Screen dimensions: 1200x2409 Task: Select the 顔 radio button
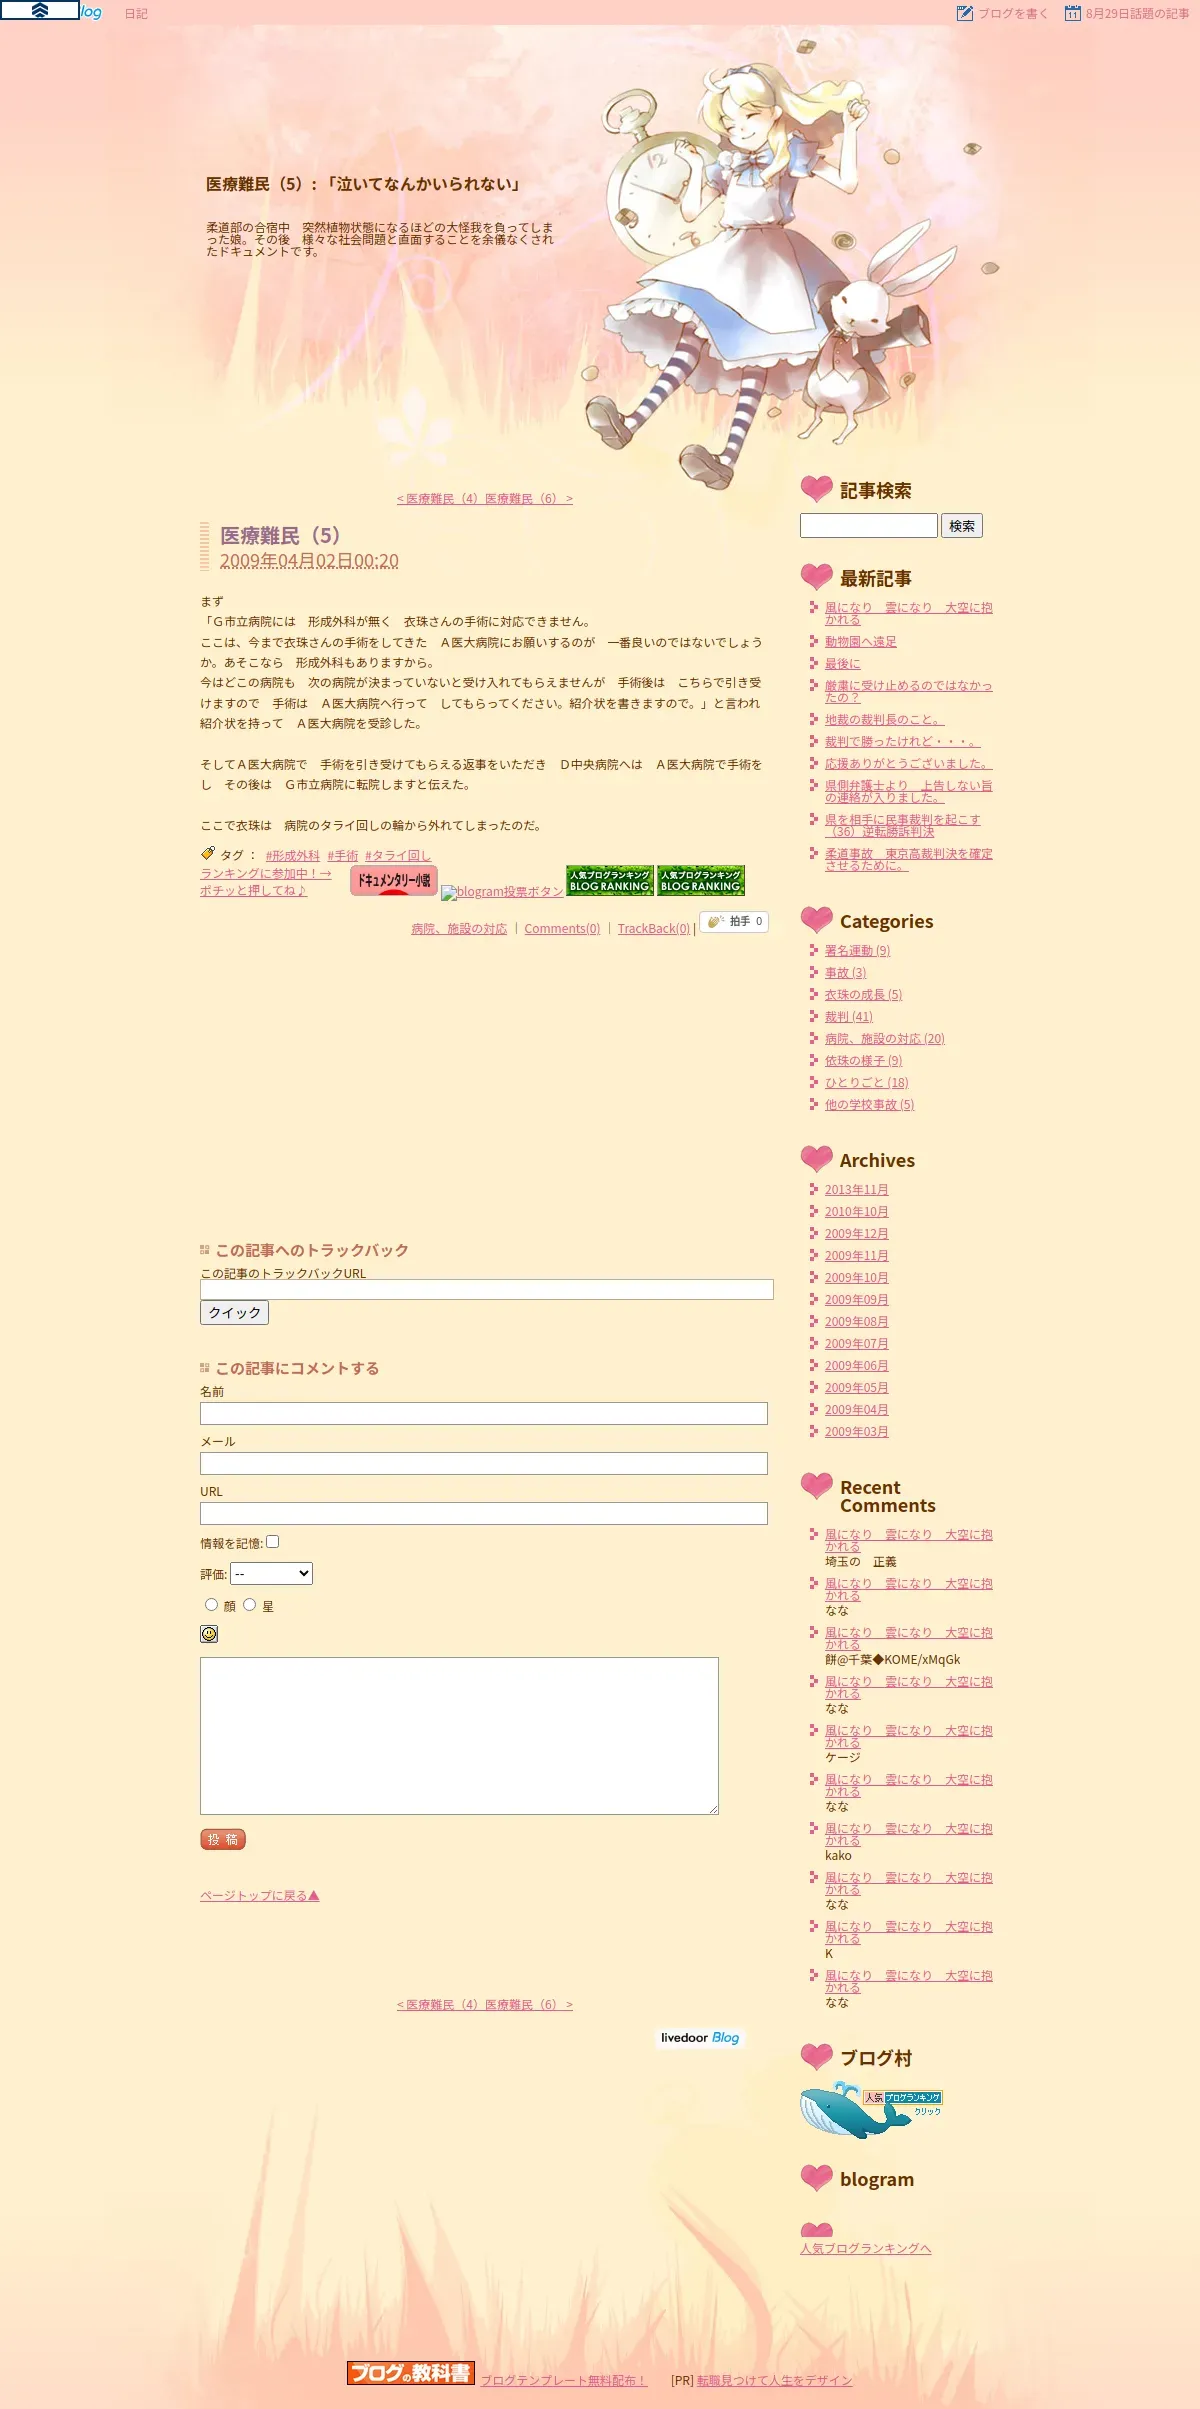(211, 1604)
